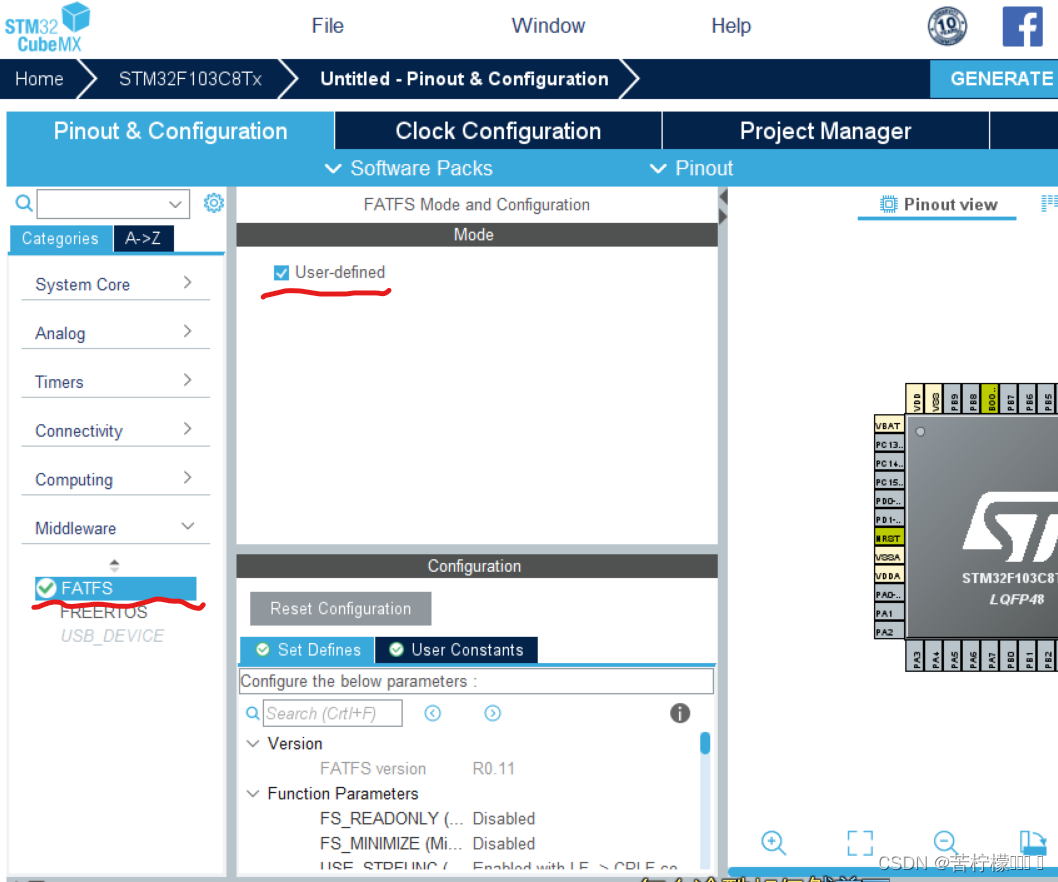Expand the Analog category
Viewport: 1058px width, 882px height.
pos(115,333)
